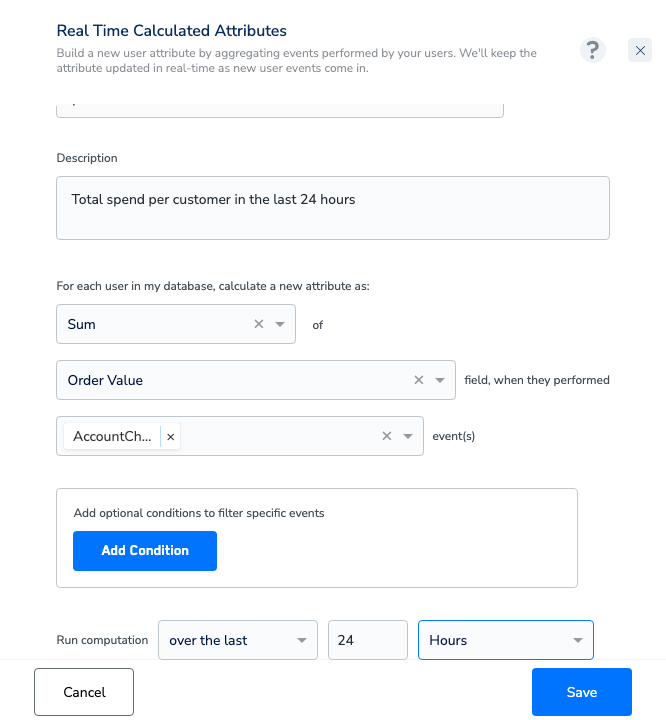Clear the Sum aggregation selection
Screen dimensions: 666x720
point(259,324)
